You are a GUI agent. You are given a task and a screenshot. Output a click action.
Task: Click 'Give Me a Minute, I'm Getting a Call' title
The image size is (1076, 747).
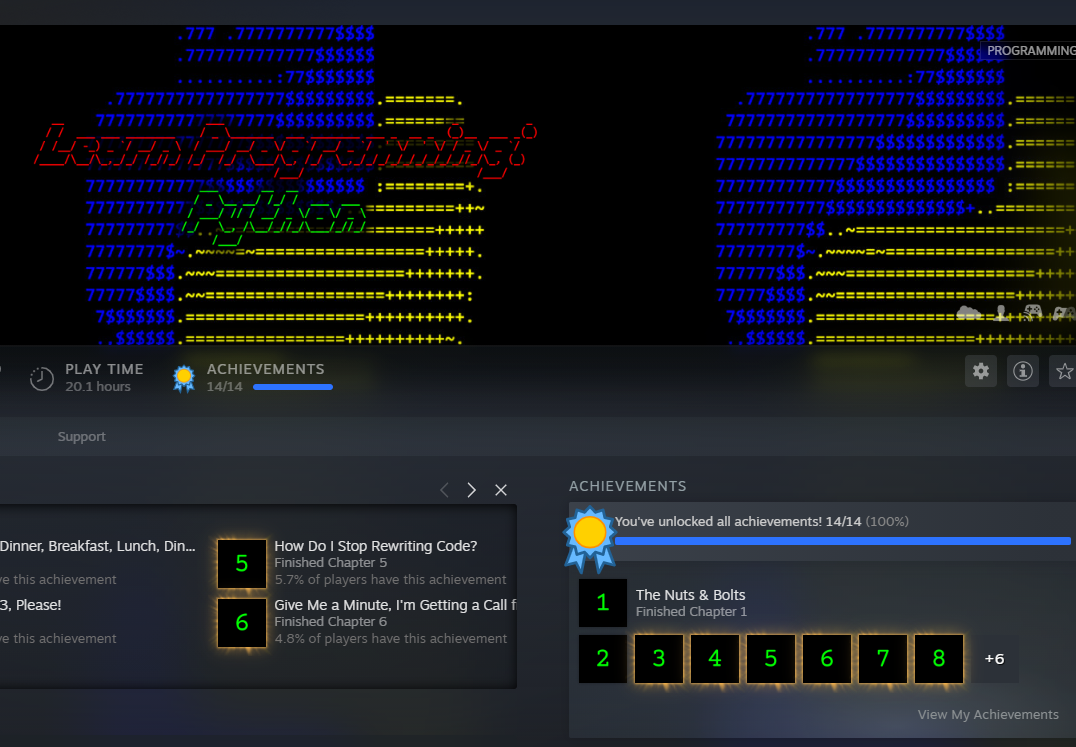395,605
